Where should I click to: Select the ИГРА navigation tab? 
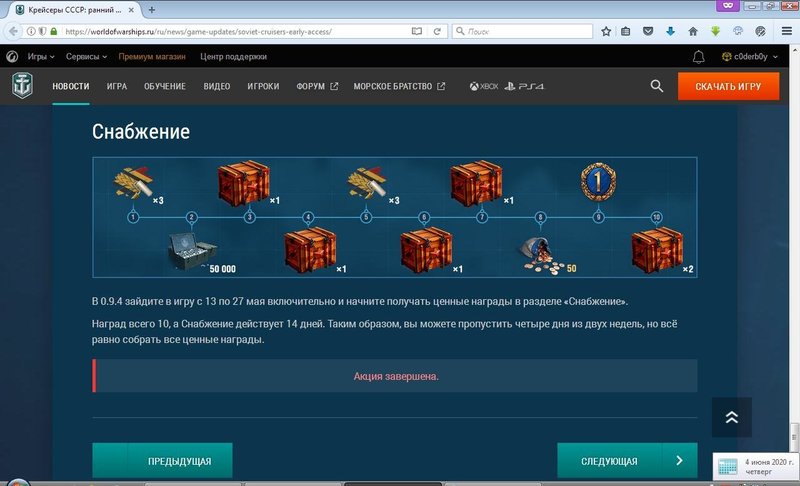pyautogui.click(x=117, y=86)
